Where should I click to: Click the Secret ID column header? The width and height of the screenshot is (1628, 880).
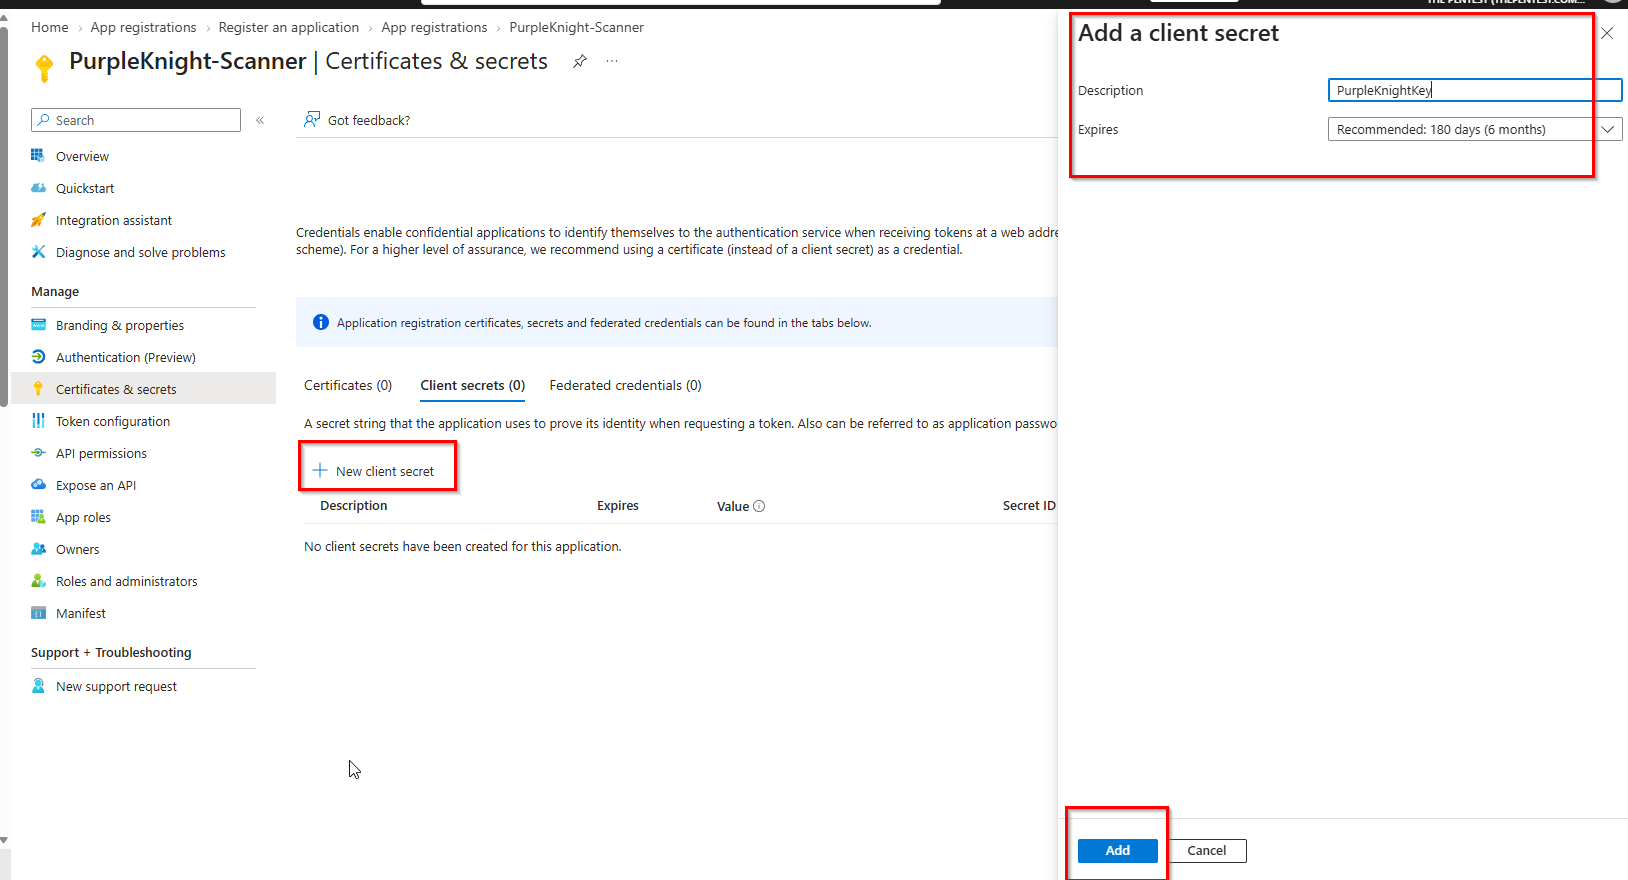(1029, 506)
